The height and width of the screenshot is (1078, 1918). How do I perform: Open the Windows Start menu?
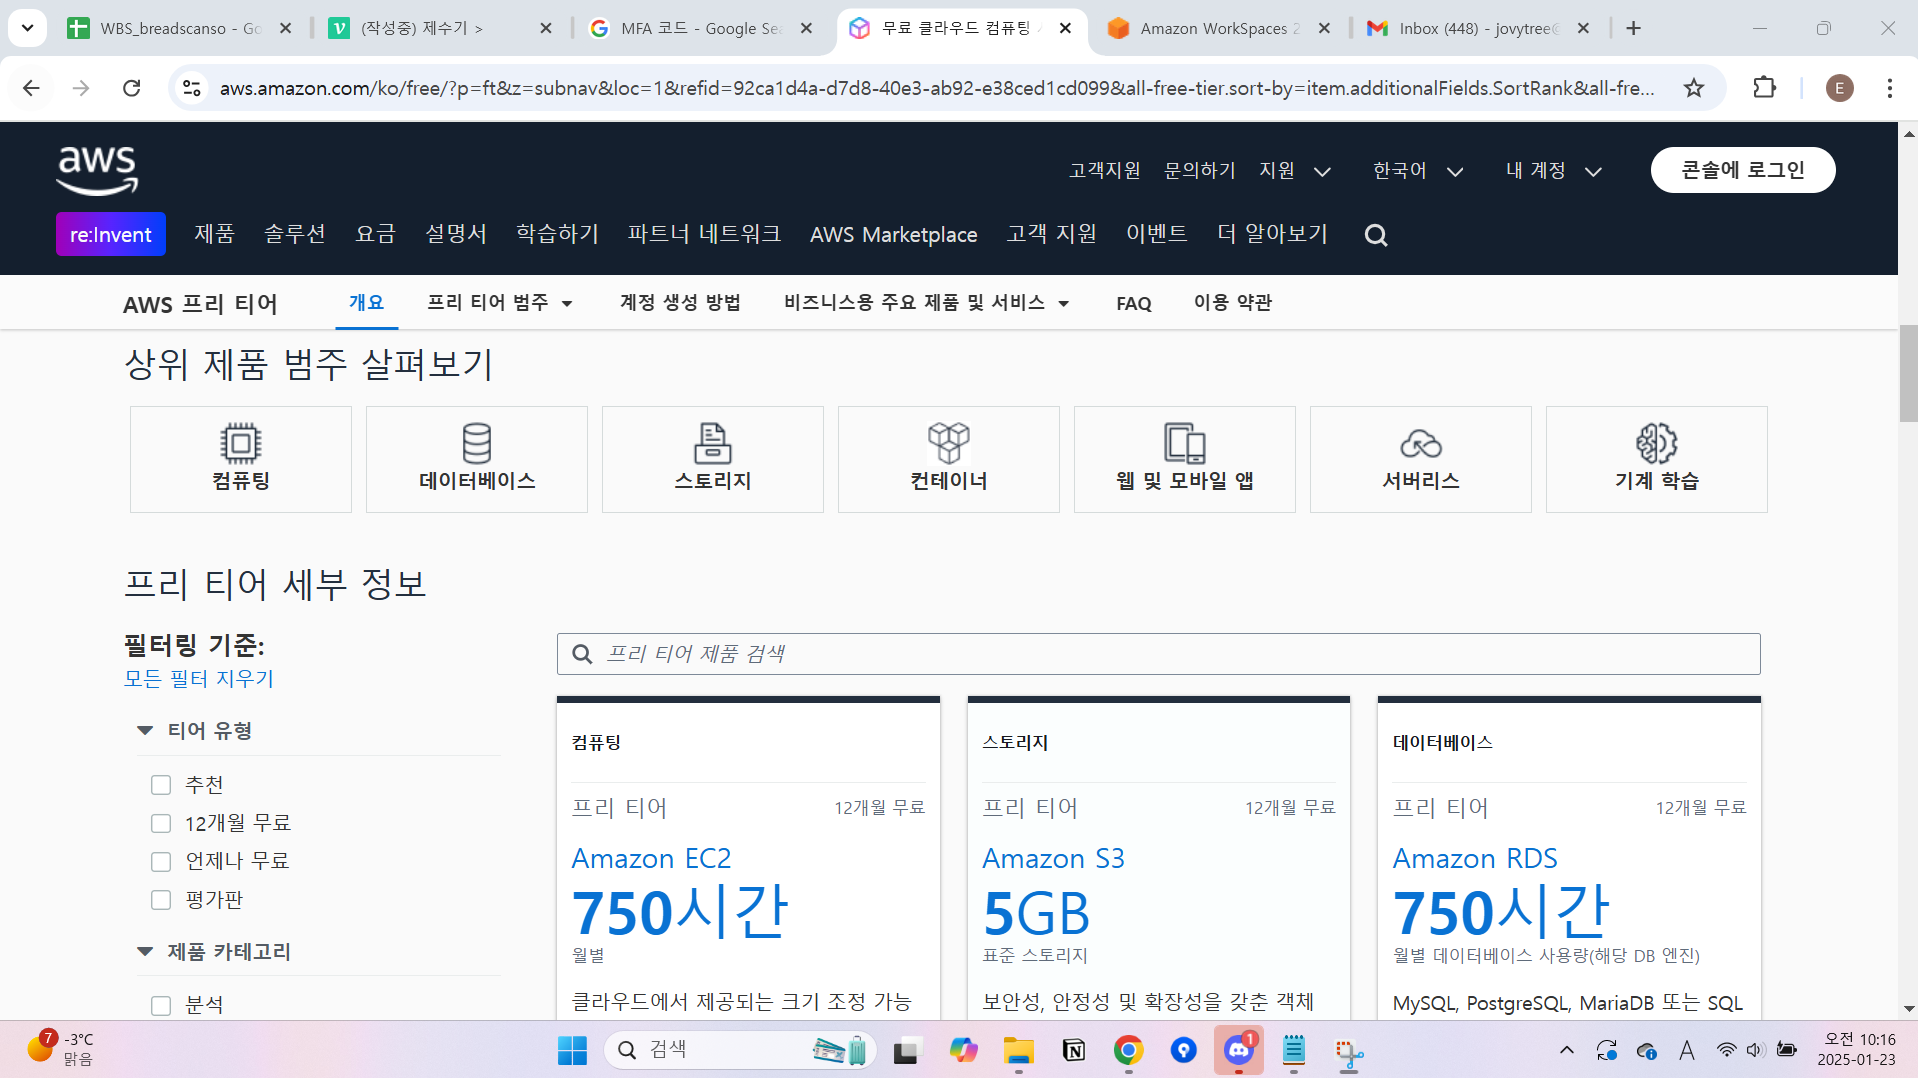click(x=572, y=1050)
